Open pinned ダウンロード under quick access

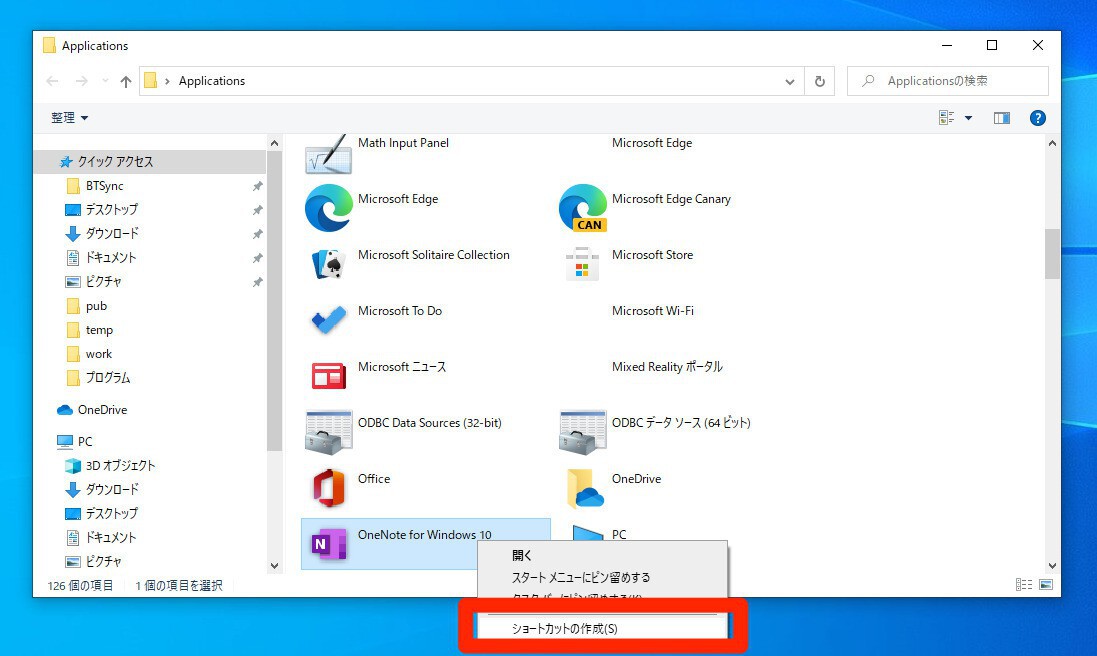tap(112, 234)
